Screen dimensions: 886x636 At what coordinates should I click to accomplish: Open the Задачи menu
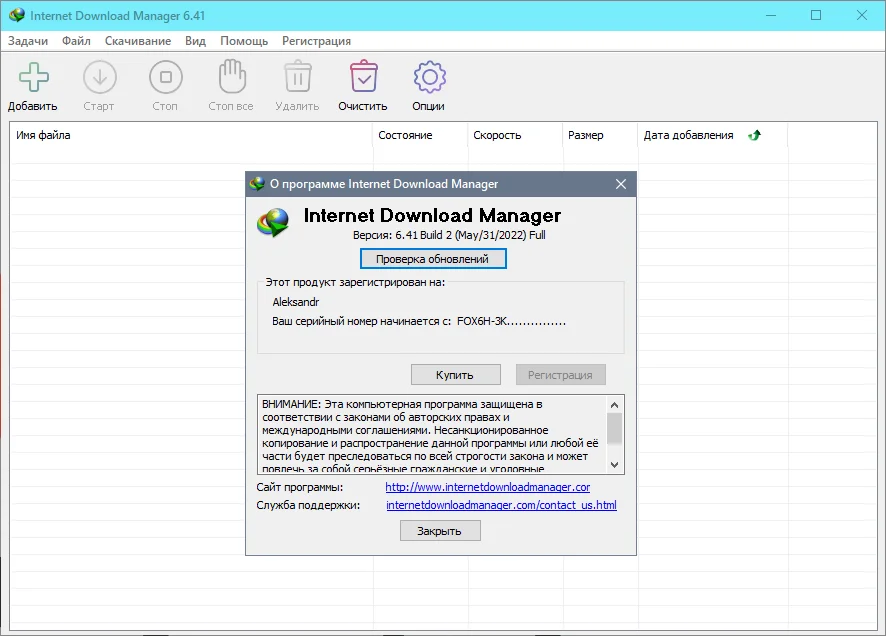point(28,41)
